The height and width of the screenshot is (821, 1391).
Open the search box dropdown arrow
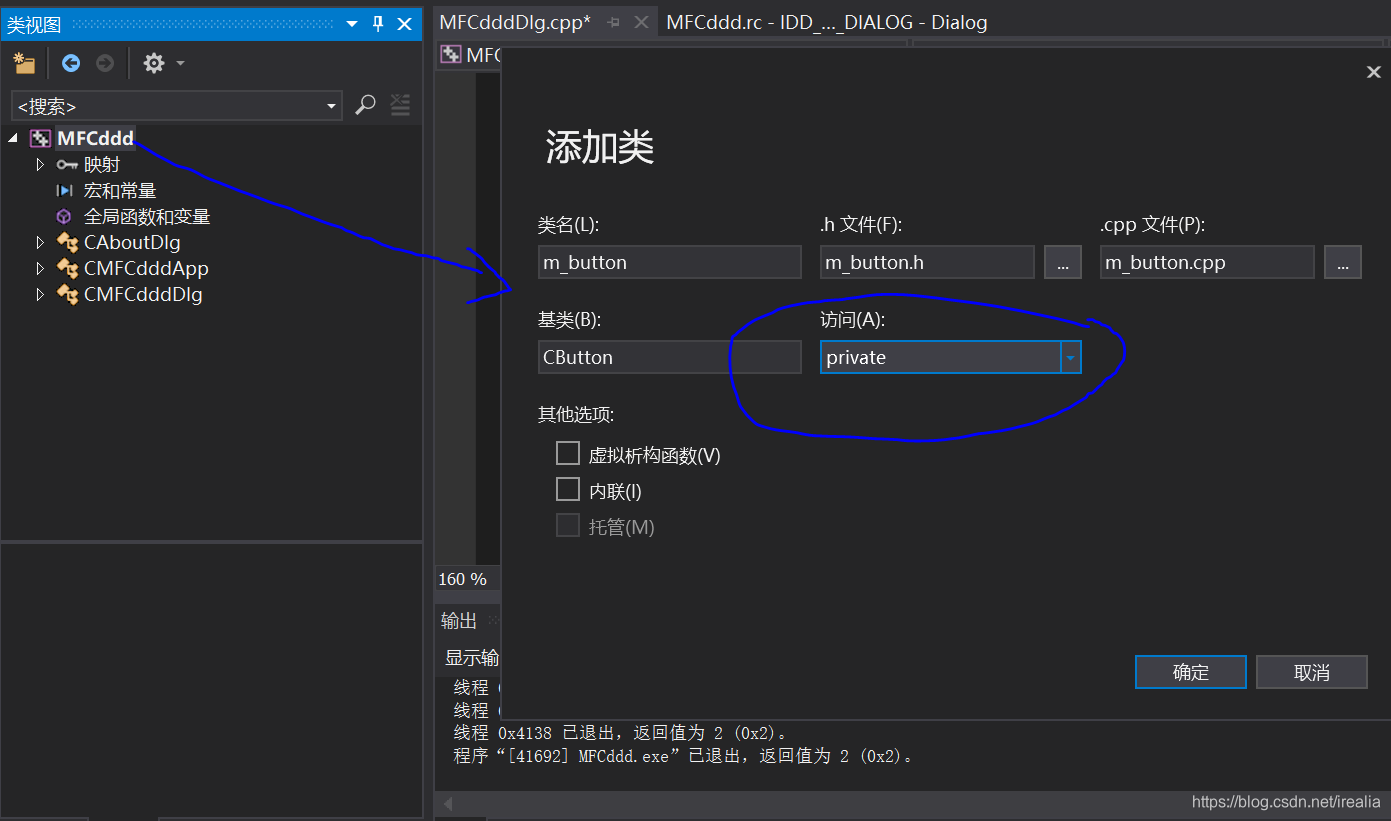click(x=332, y=106)
